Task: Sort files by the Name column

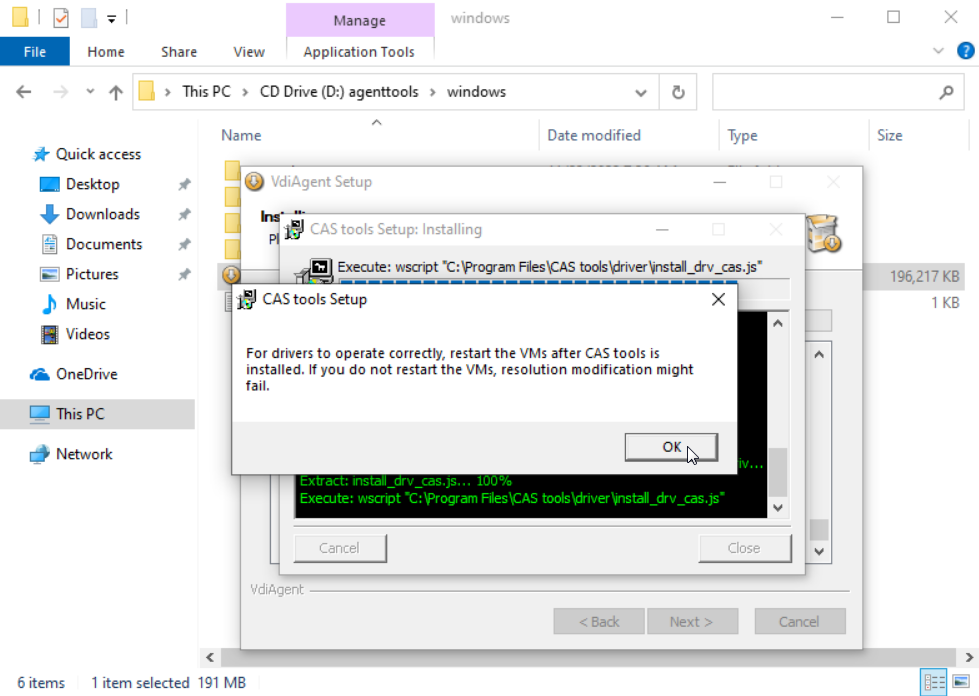Action: [241, 135]
